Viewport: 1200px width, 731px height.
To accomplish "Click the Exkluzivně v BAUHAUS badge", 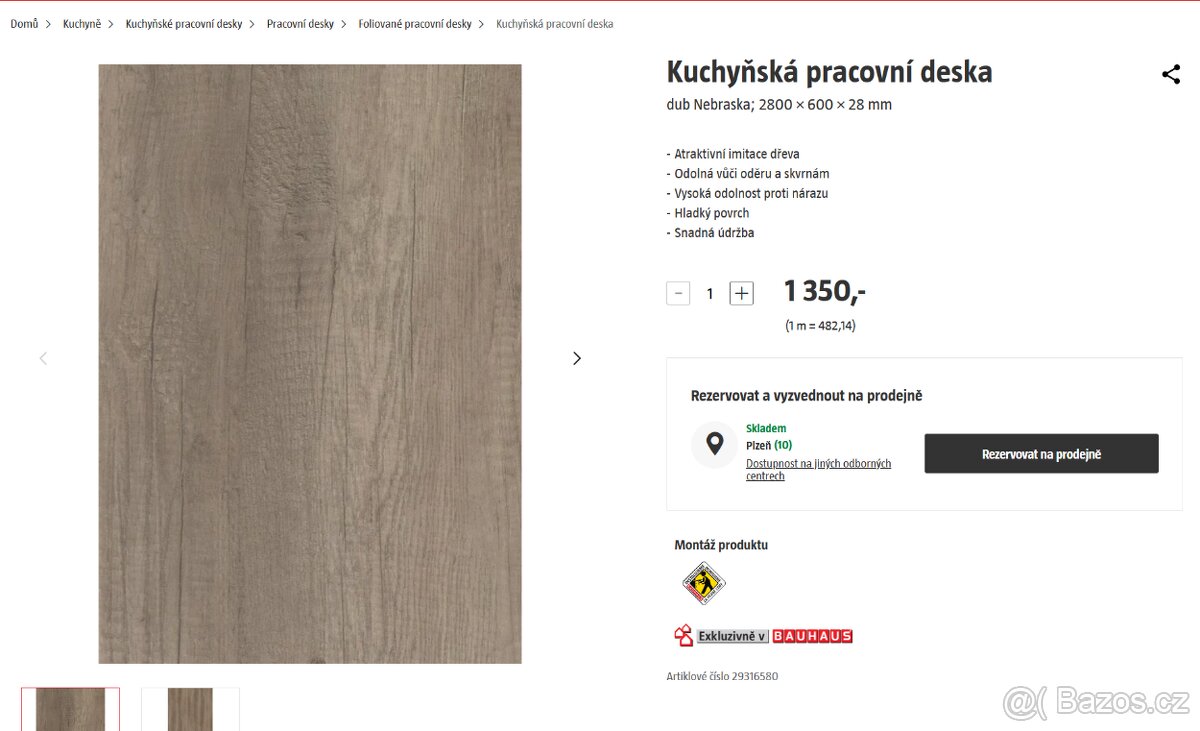I will 763,636.
